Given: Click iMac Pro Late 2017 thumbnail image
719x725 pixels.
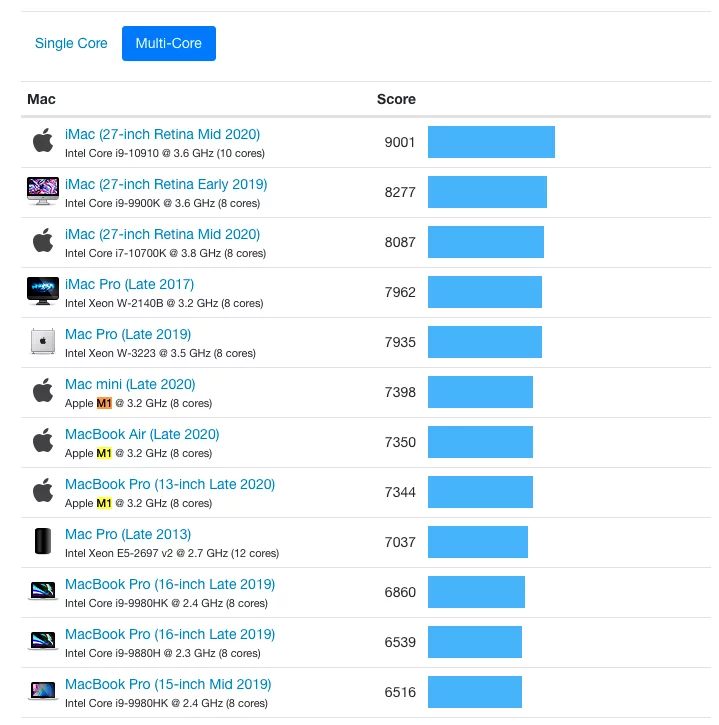Looking at the screenshot, I should 43,291.
